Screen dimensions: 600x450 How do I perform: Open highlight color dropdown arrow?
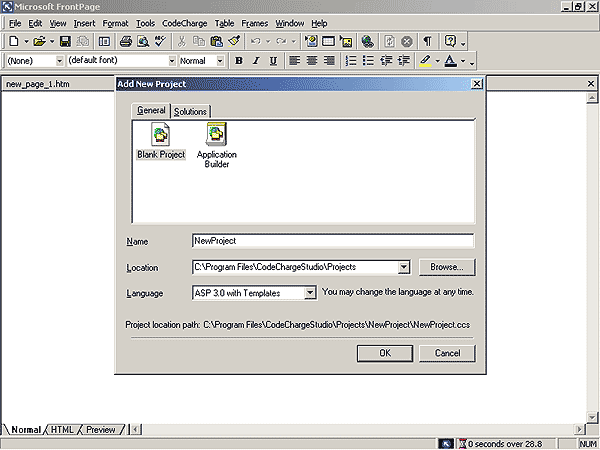point(437,61)
